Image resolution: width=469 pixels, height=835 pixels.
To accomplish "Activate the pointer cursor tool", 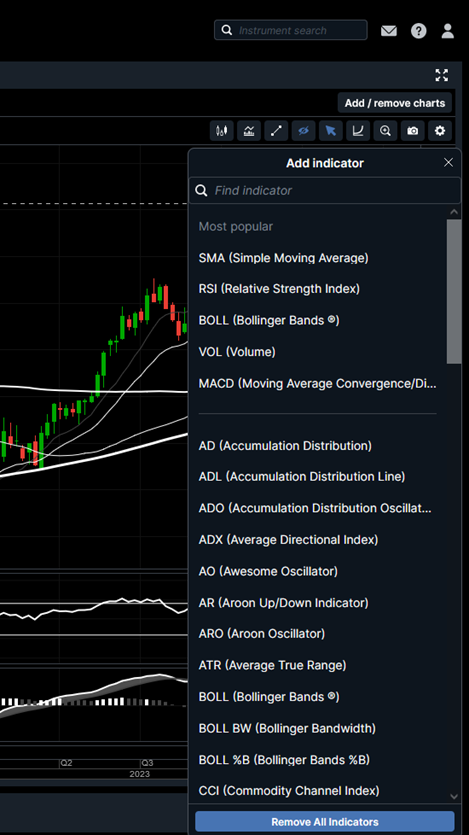I will coord(331,130).
